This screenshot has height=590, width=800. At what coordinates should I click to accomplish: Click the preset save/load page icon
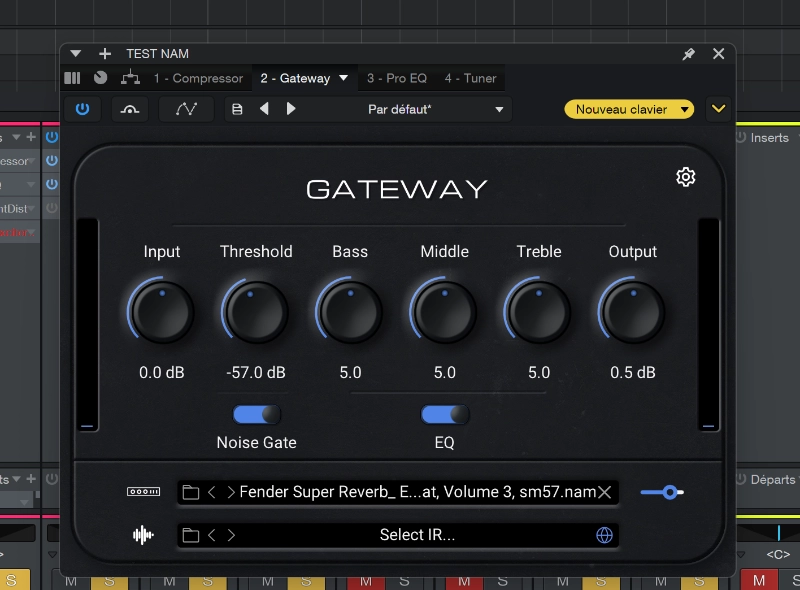coord(237,109)
